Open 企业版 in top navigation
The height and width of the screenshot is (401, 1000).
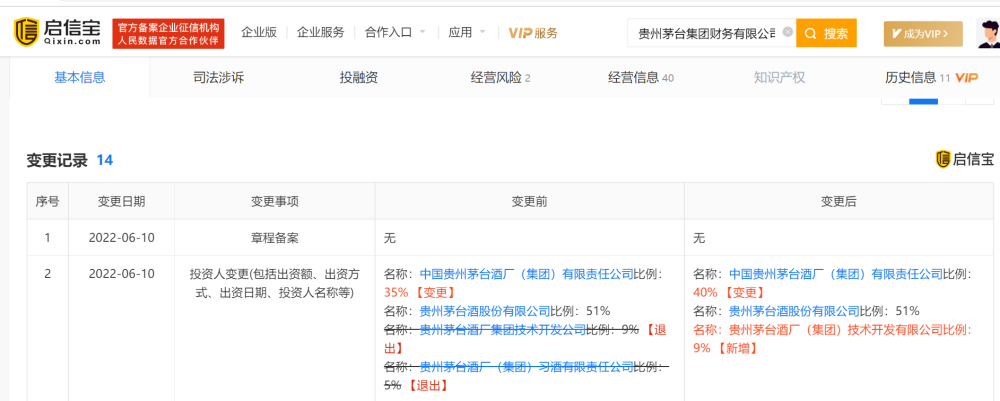259,33
